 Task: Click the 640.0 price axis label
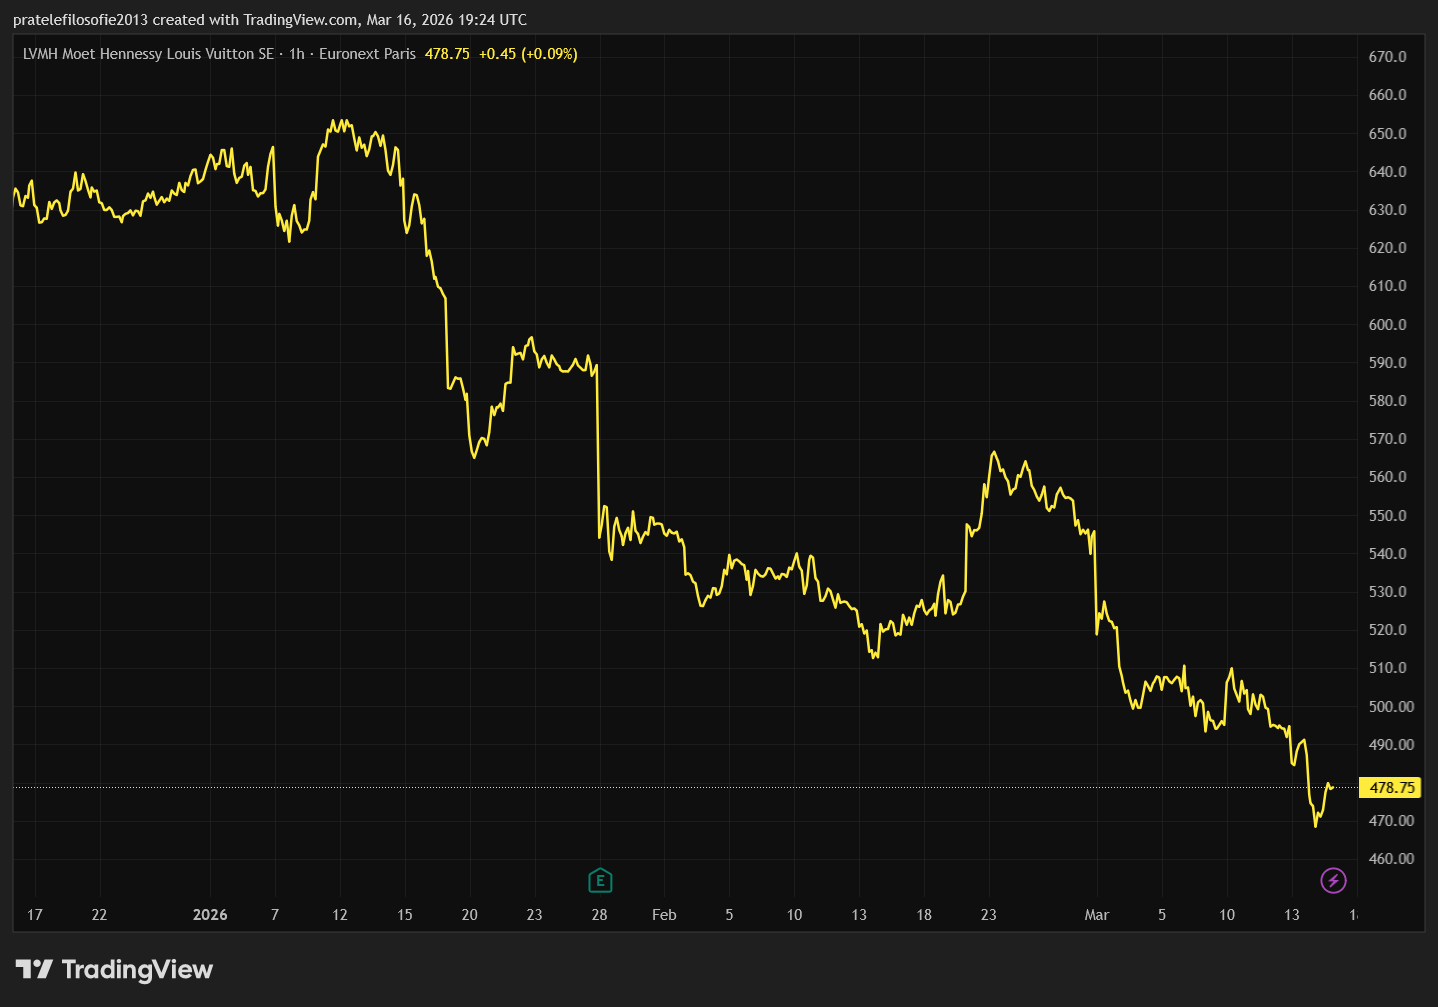click(1387, 172)
